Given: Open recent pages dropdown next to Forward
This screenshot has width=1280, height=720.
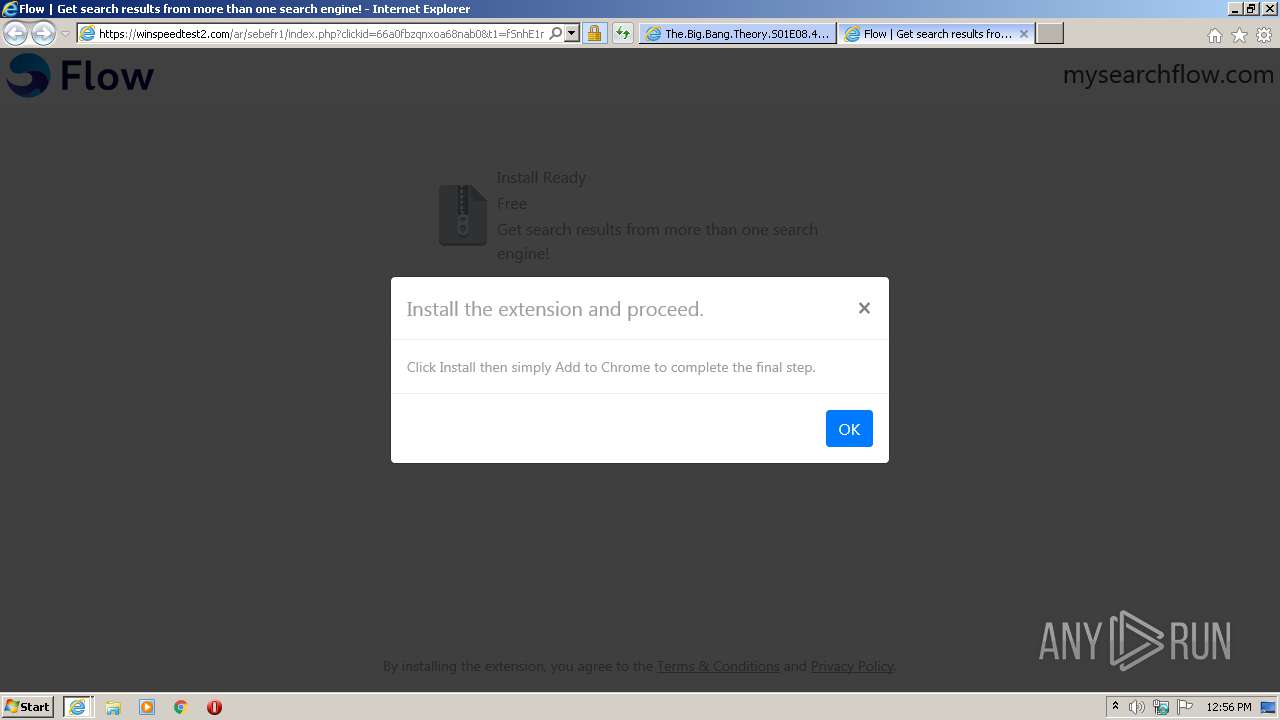Looking at the screenshot, I should point(65,34).
